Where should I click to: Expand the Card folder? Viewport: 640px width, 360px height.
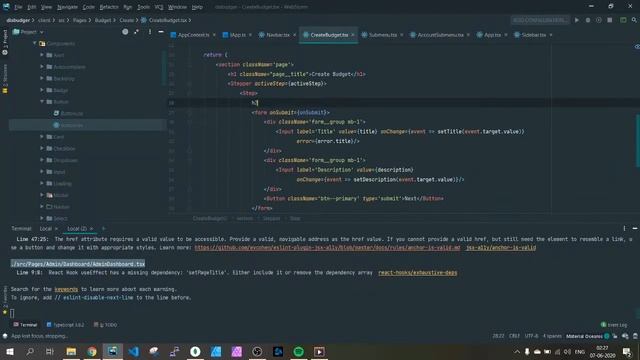click(42, 137)
